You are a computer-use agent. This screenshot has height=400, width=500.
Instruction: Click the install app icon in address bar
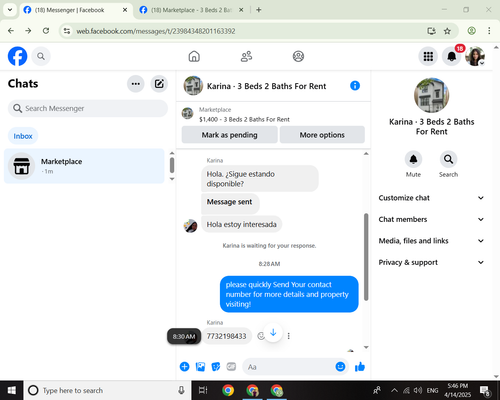click(x=431, y=31)
